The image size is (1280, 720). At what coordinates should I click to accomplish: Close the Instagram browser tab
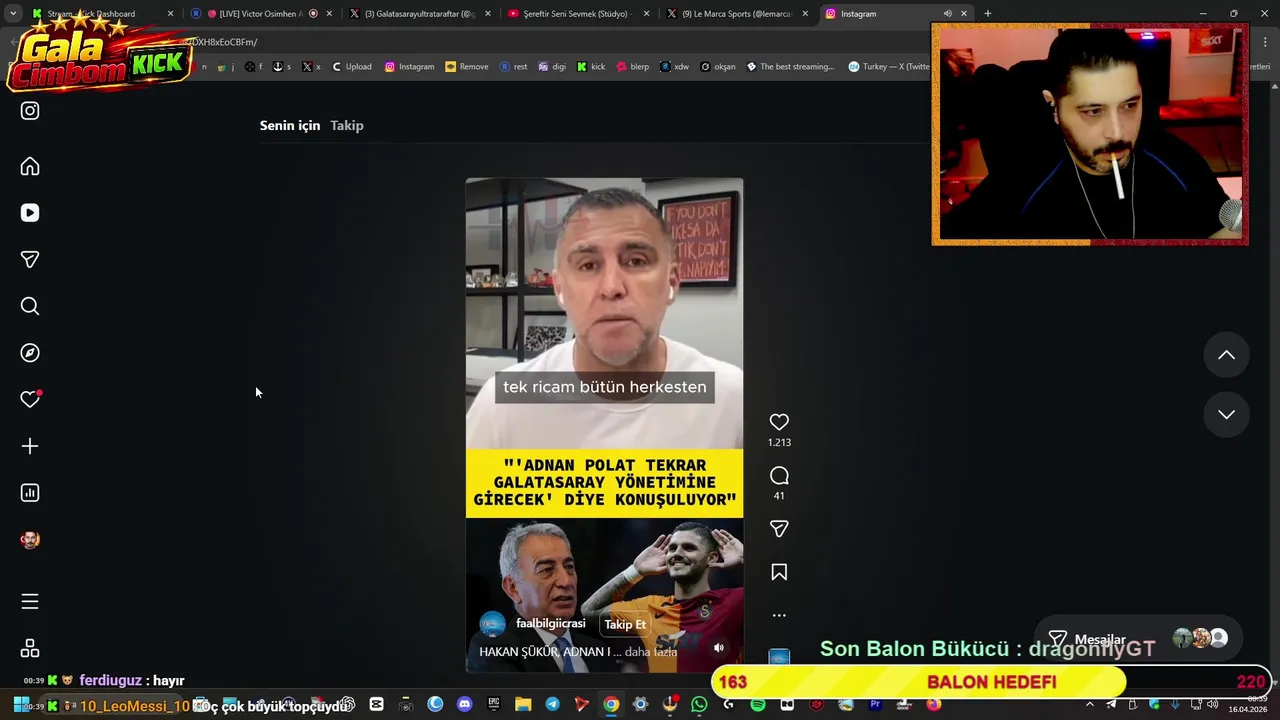[964, 14]
